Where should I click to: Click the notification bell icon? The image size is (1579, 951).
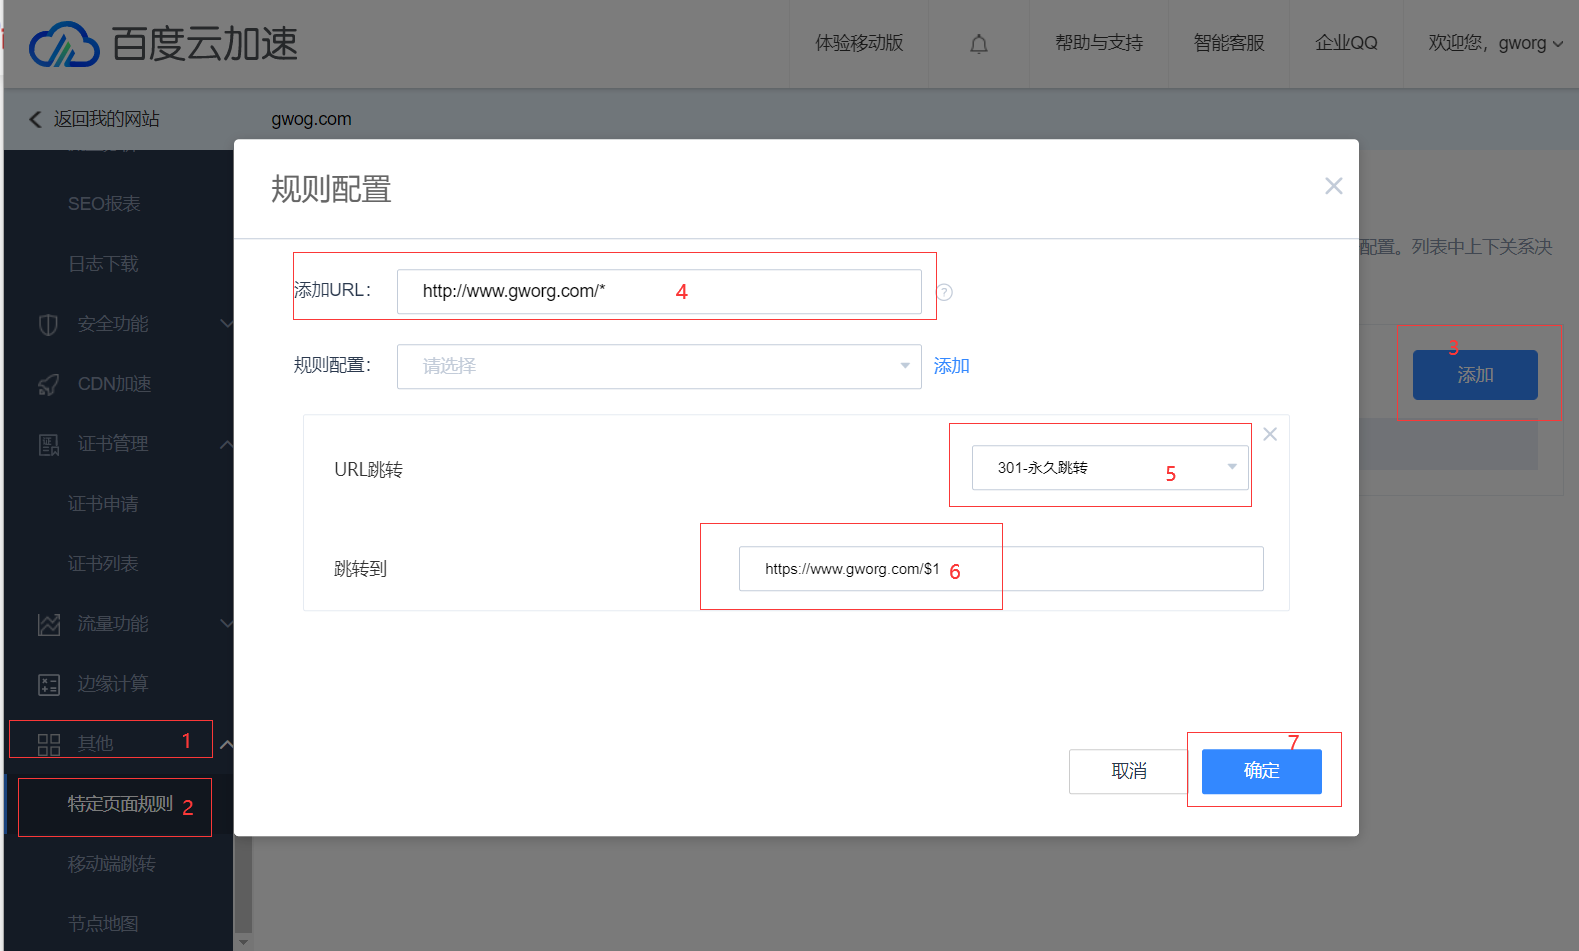(x=979, y=44)
